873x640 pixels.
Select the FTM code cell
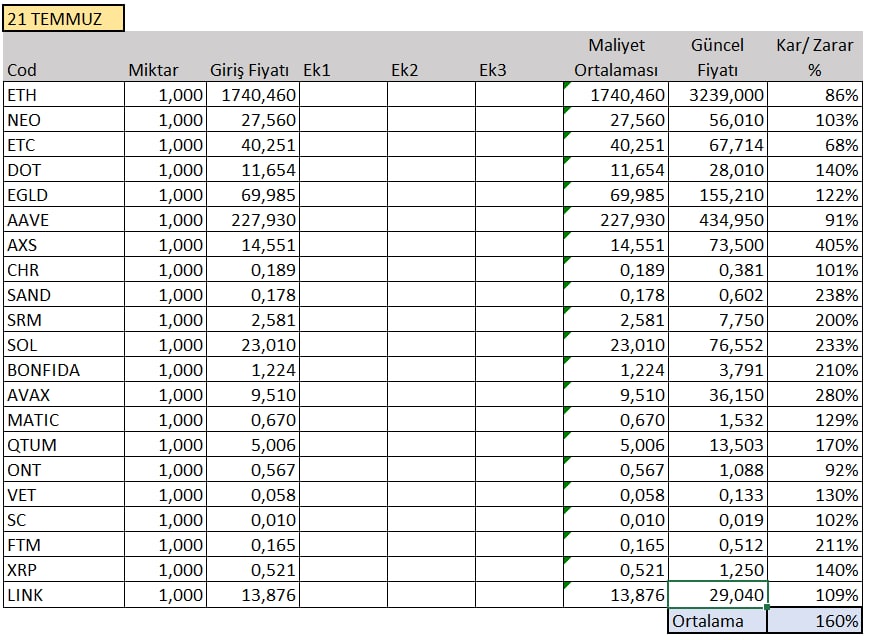tap(63, 545)
